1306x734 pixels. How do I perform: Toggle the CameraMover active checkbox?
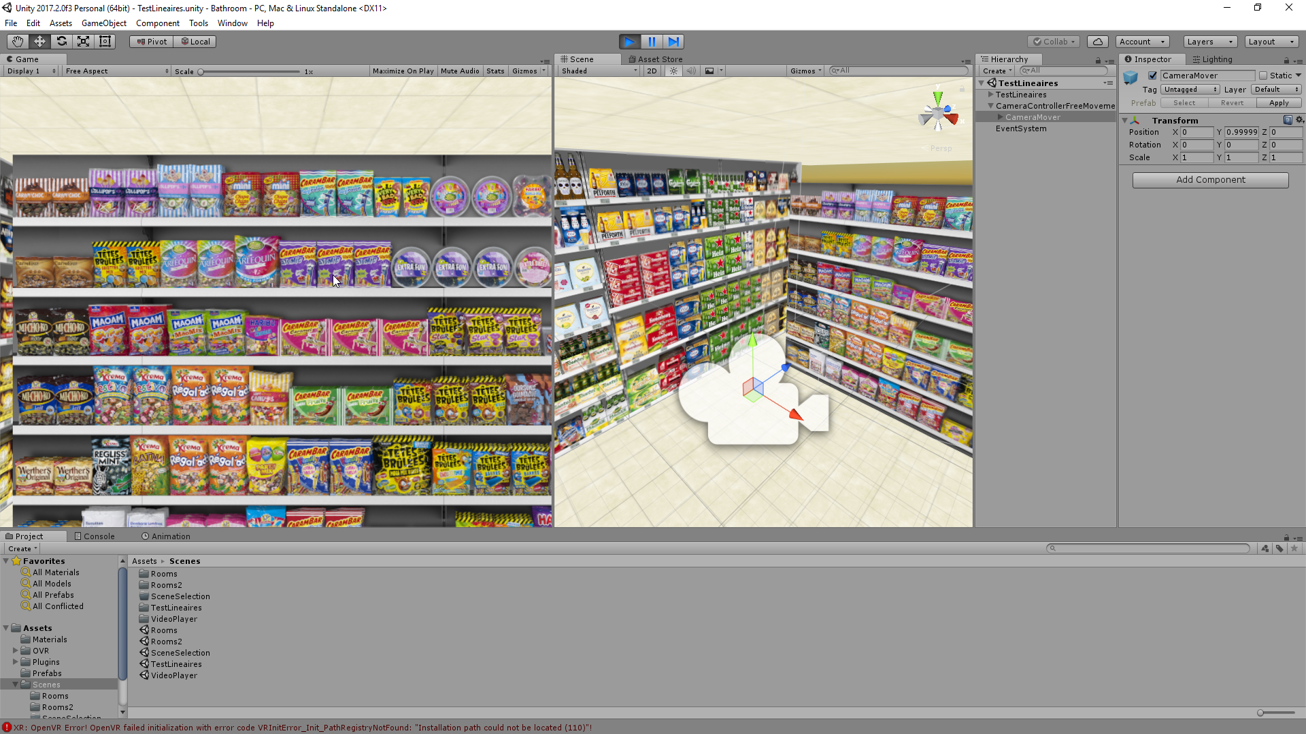click(1152, 76)
